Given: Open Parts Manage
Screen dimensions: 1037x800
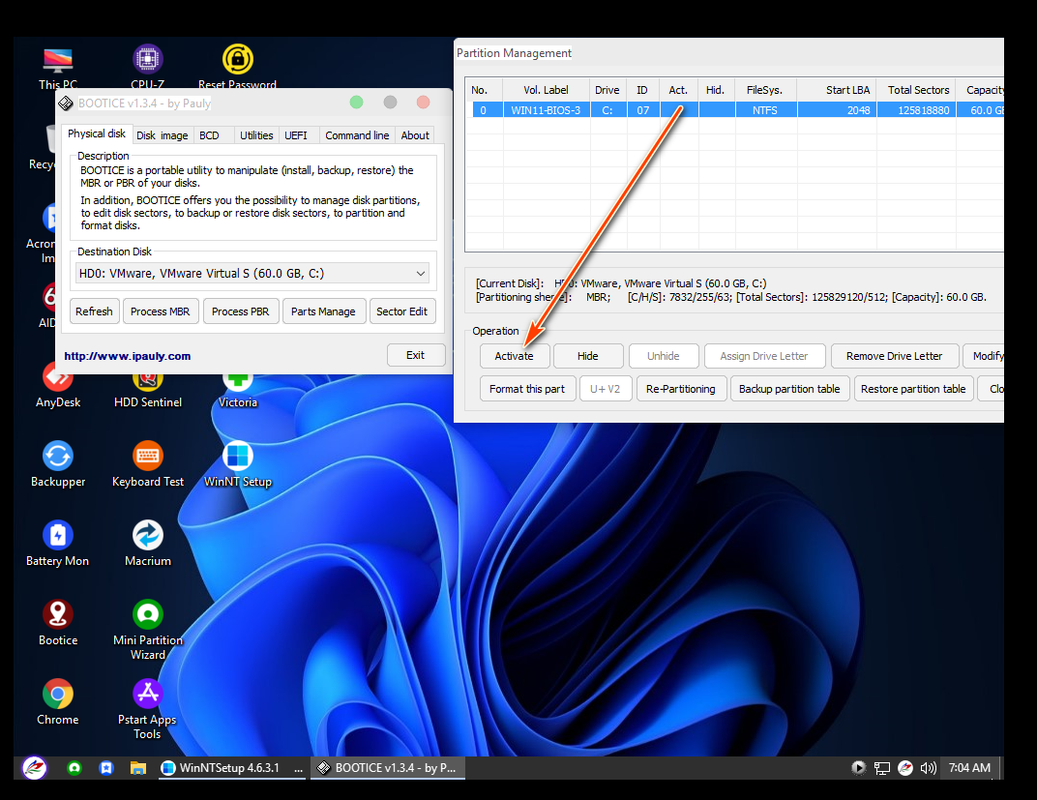Looking at the screenshot, I should (x=323, y=311).
